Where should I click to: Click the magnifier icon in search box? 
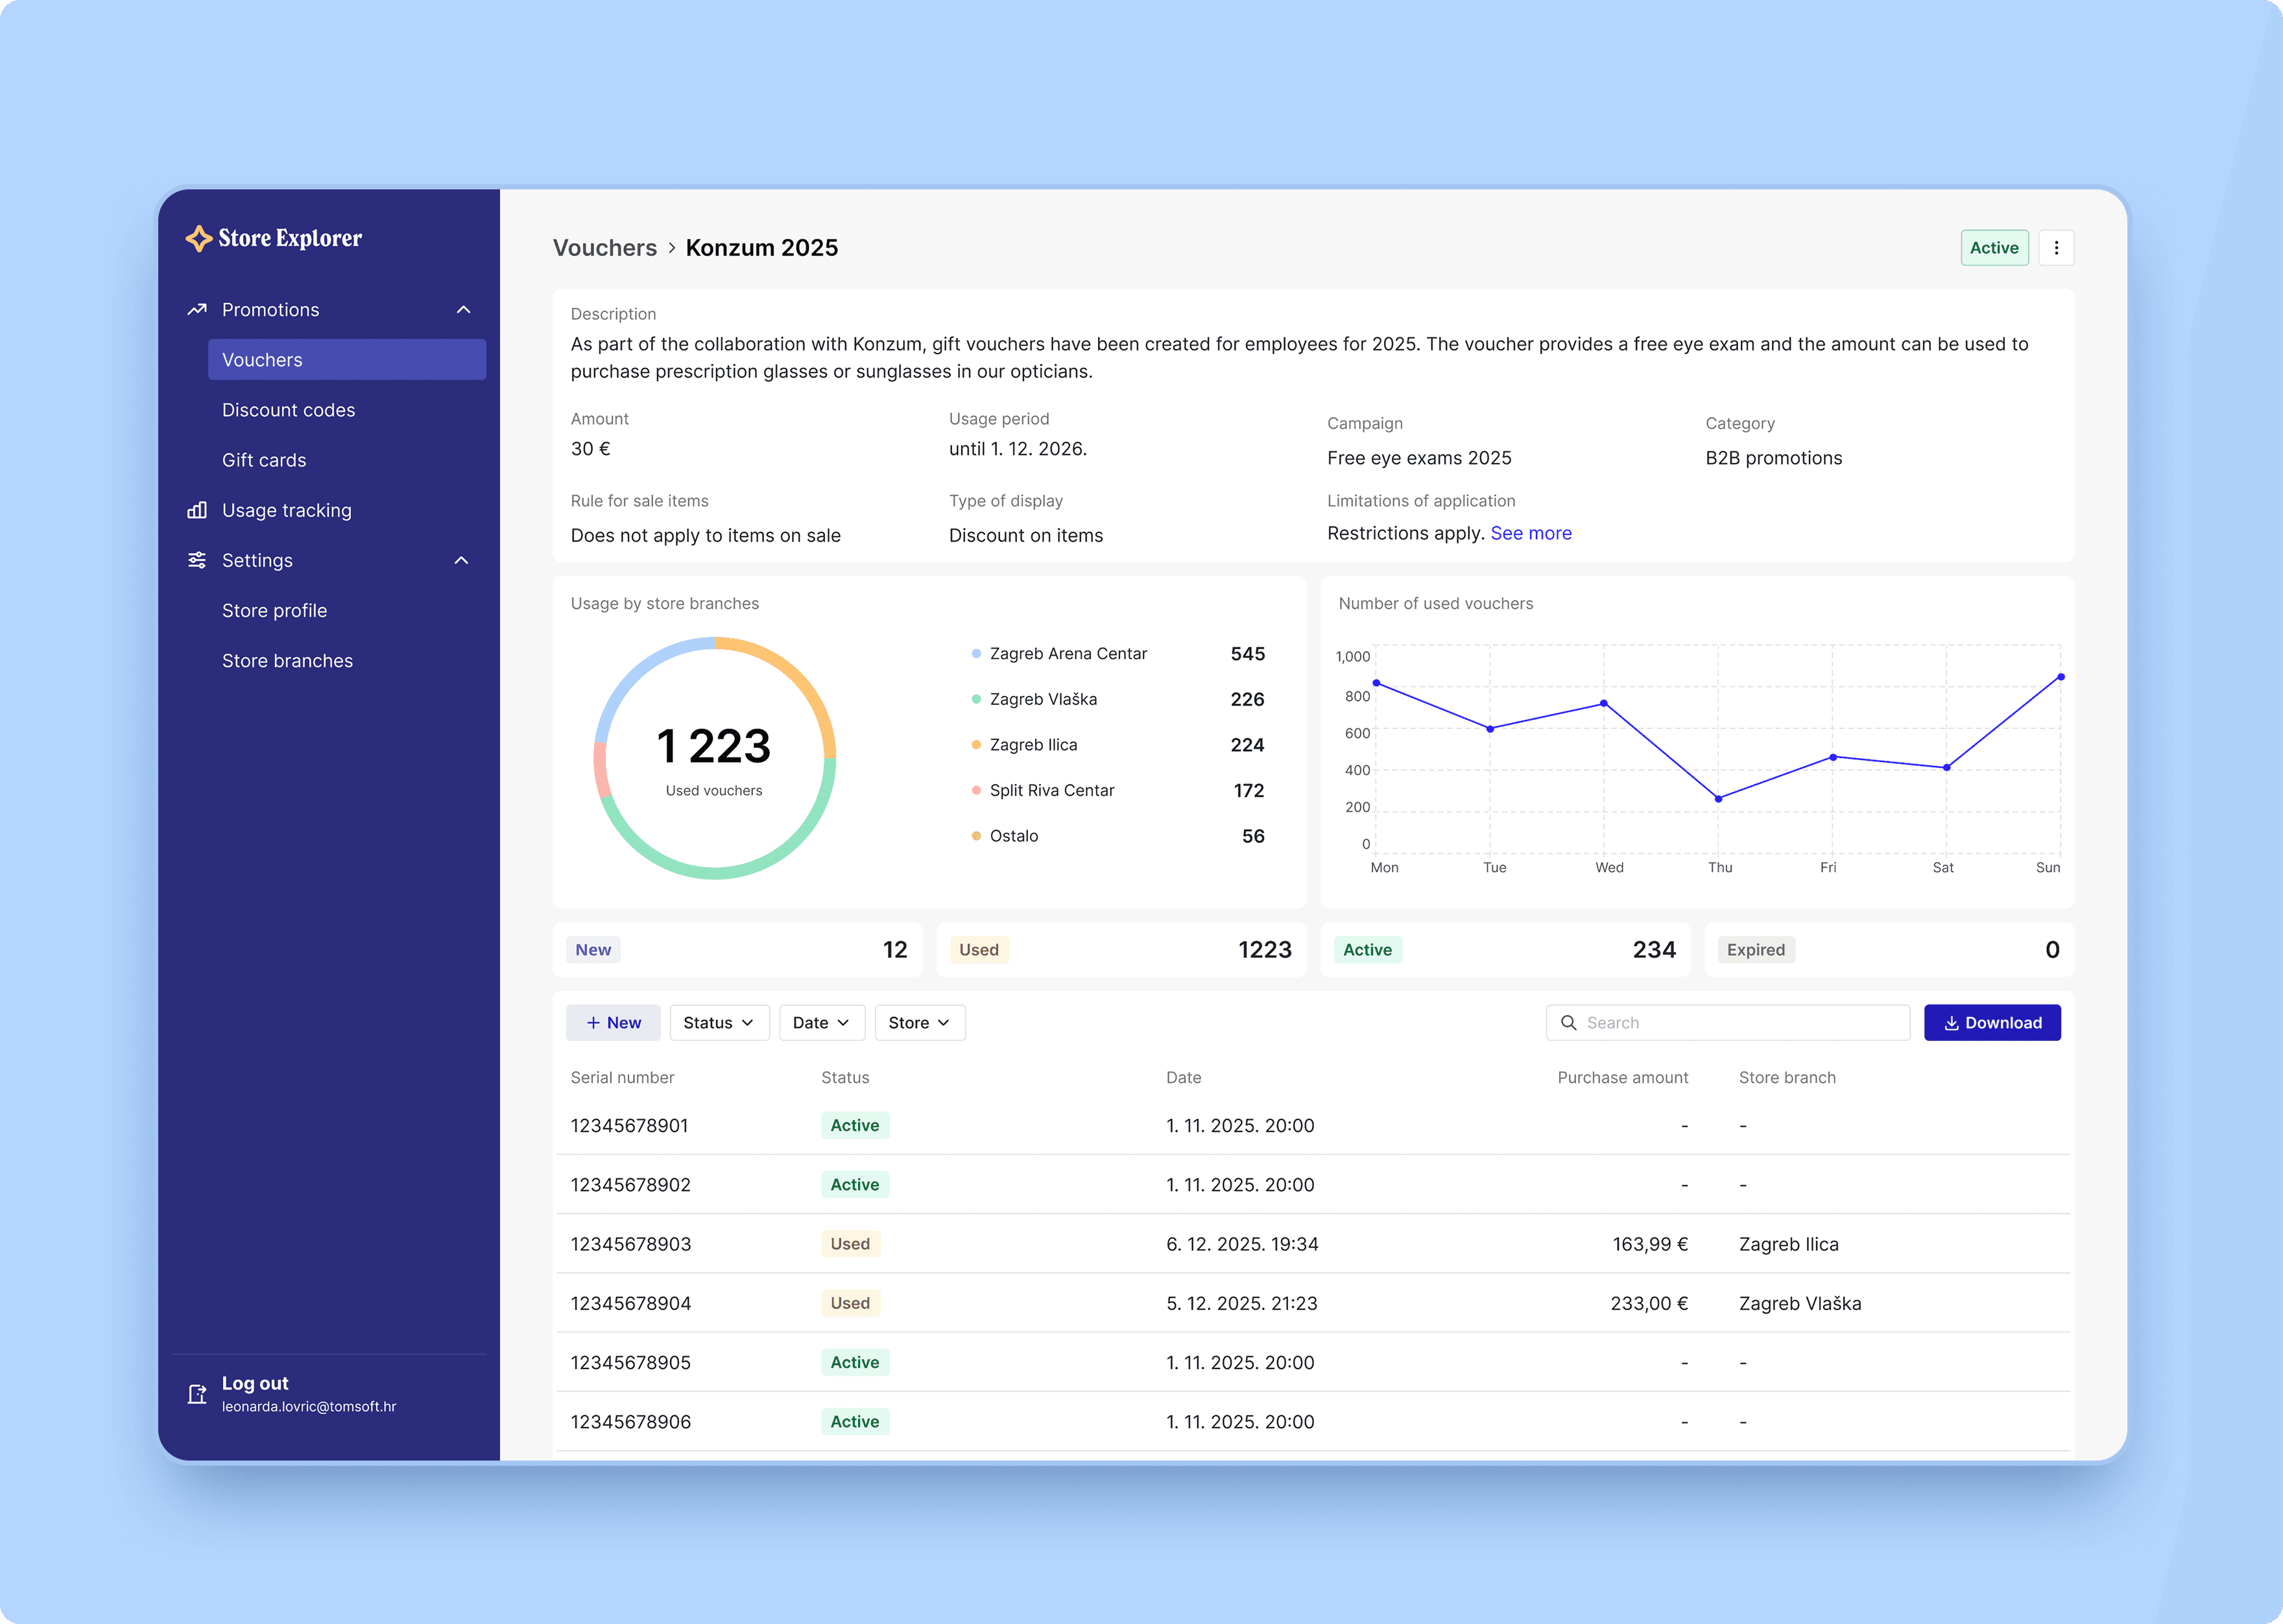[1569, 1023]
